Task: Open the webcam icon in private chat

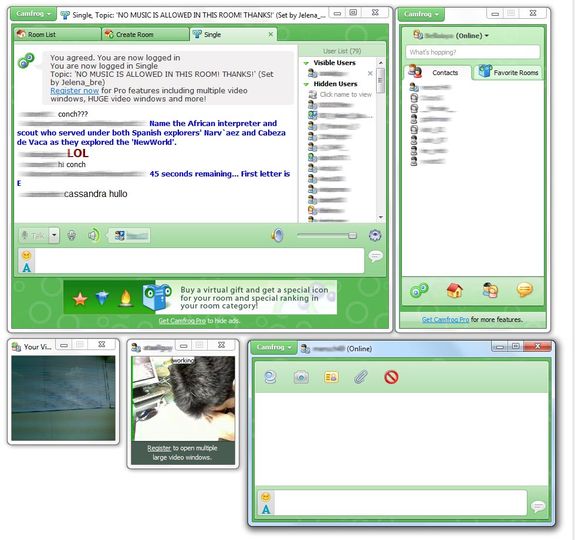Action: coord(270,377)
